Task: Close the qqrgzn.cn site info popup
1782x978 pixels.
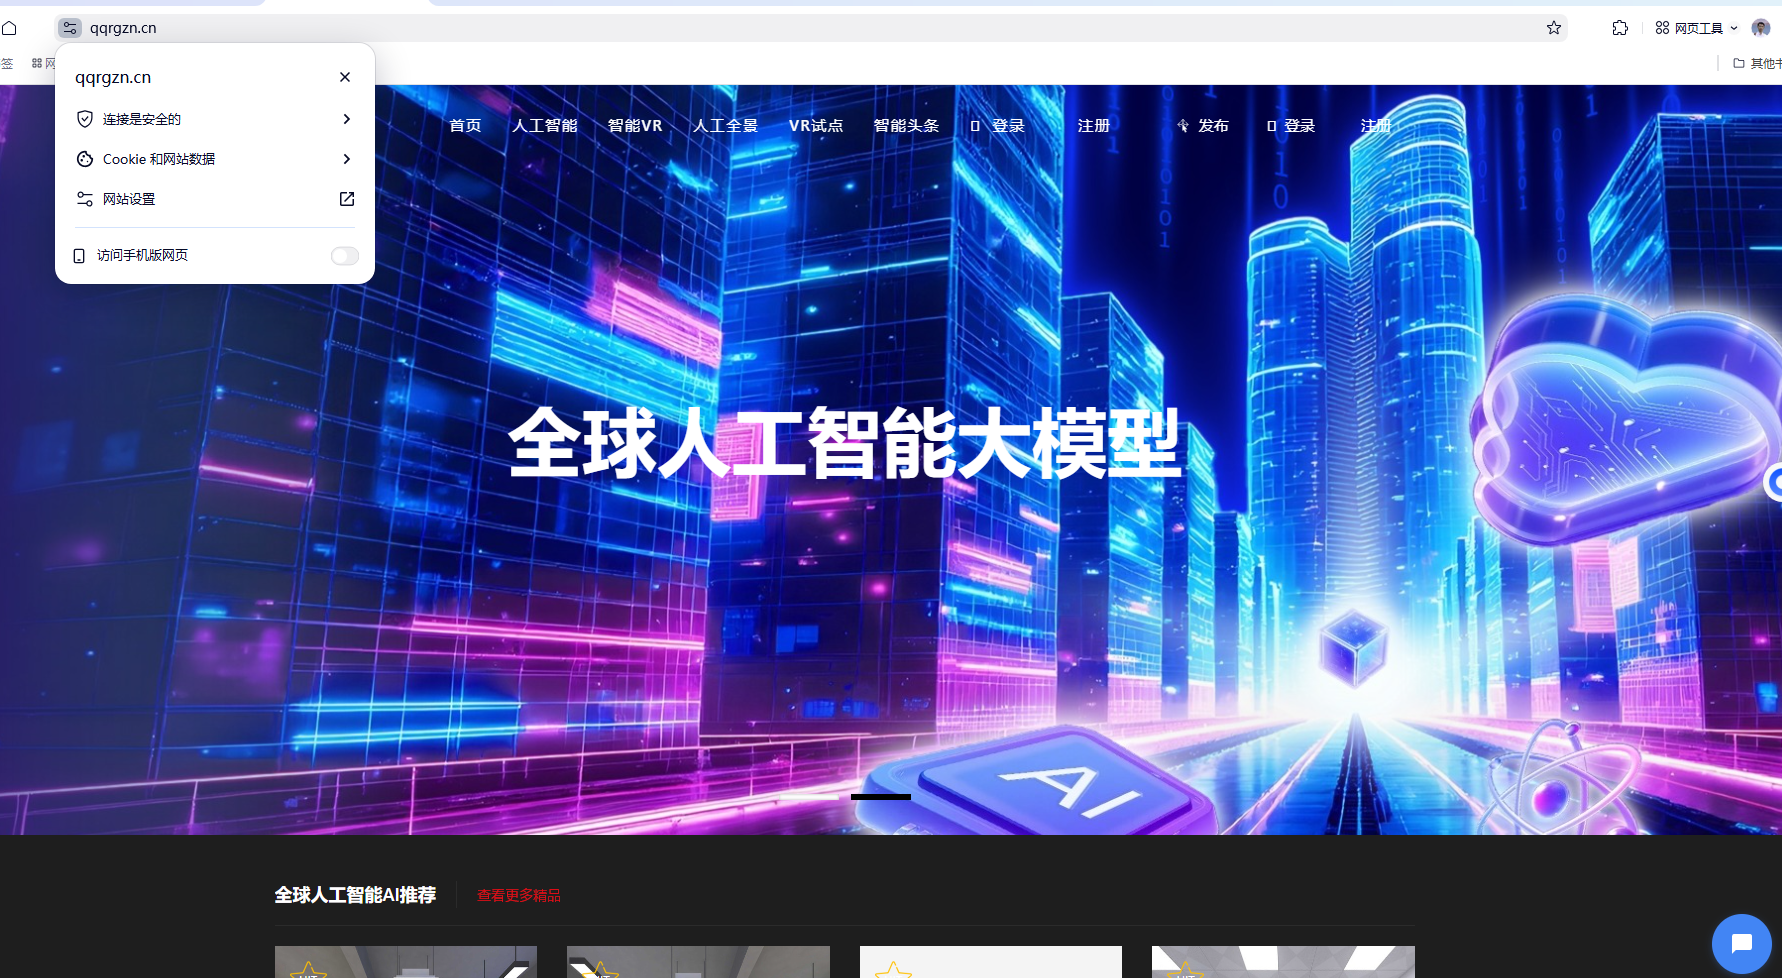Action: coord(345,77)
